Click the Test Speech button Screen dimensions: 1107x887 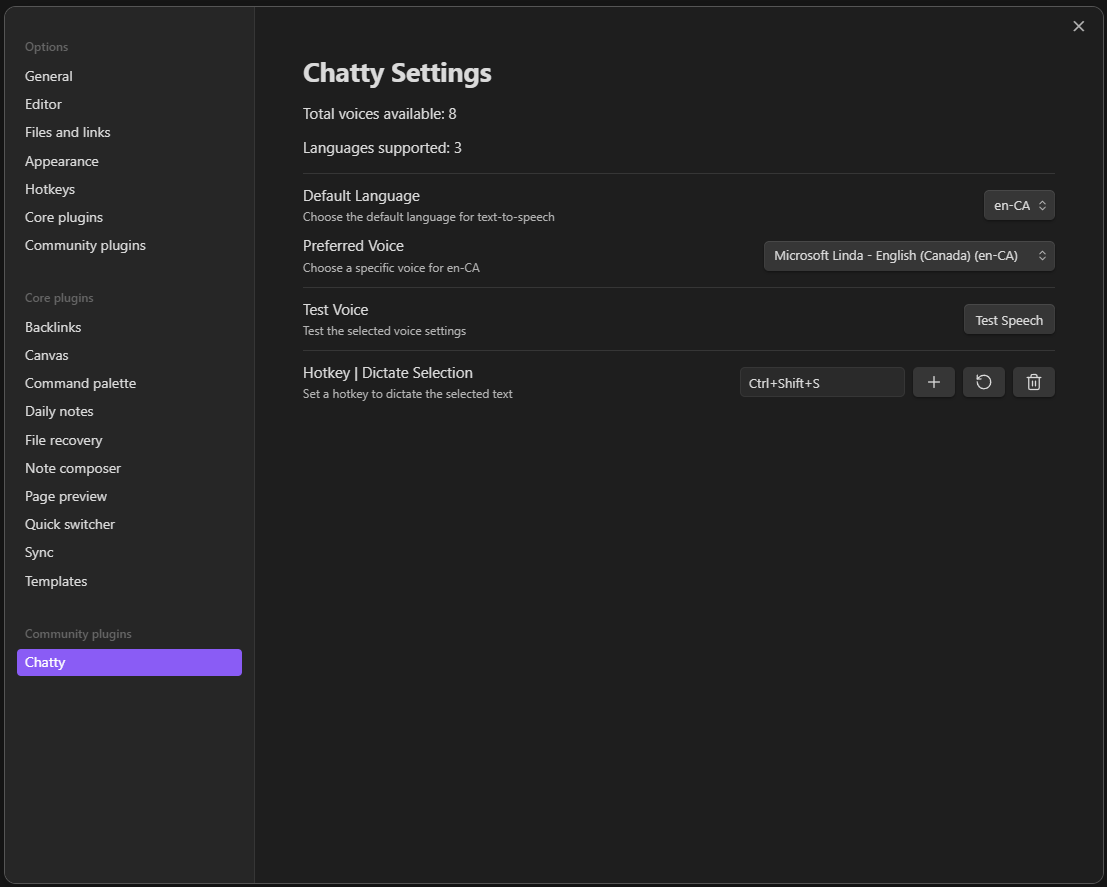[x=1009, y=320]
